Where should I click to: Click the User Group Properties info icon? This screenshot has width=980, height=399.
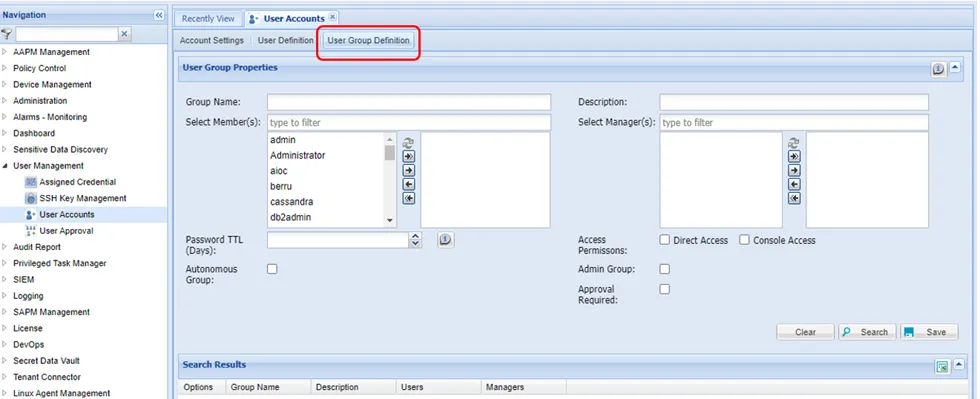tap(938, 69)
